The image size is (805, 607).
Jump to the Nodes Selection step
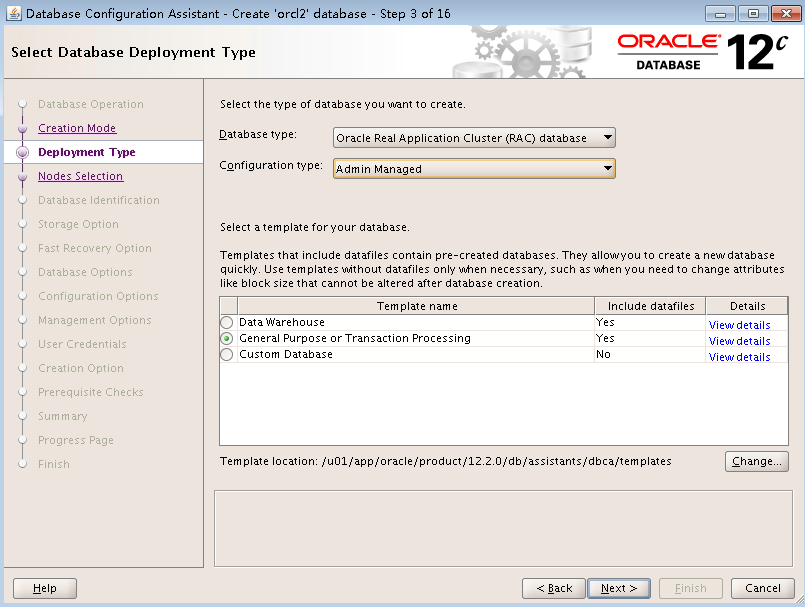[81, 176]
